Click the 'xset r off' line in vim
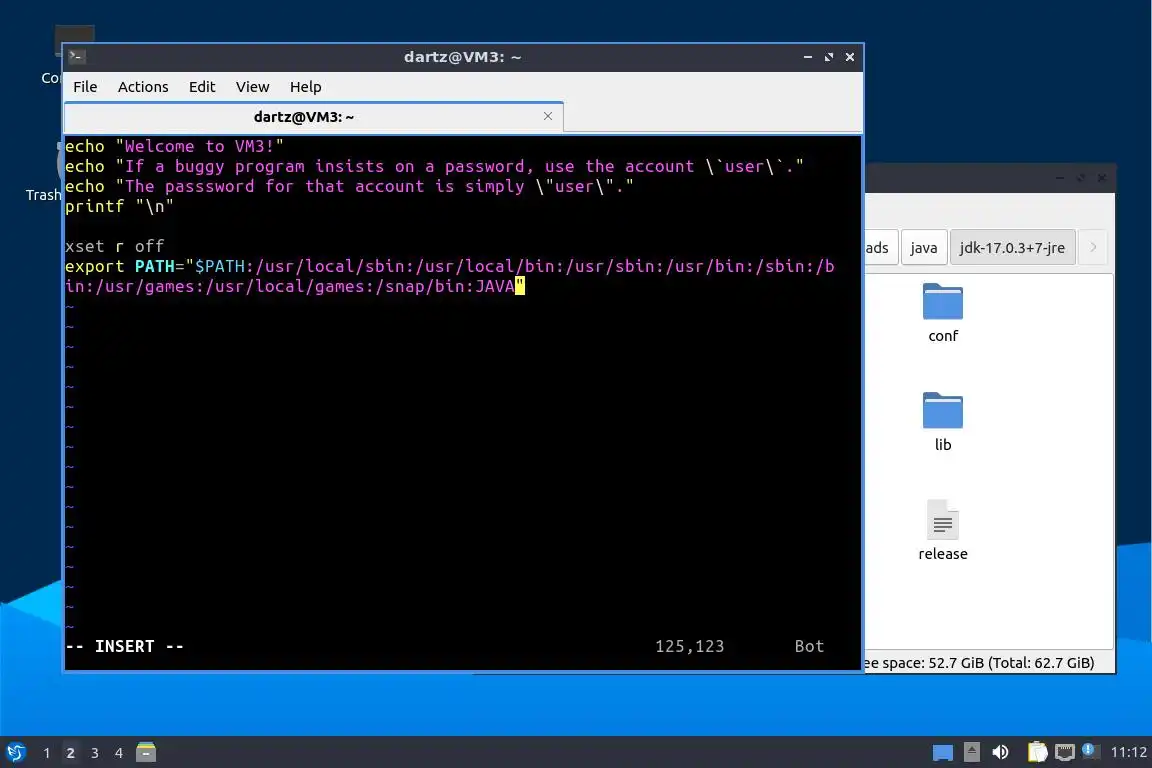 (x=115, y=246)
